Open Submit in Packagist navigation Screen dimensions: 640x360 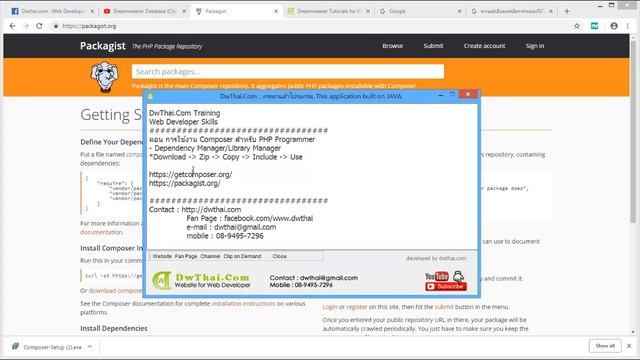point(433,46)
